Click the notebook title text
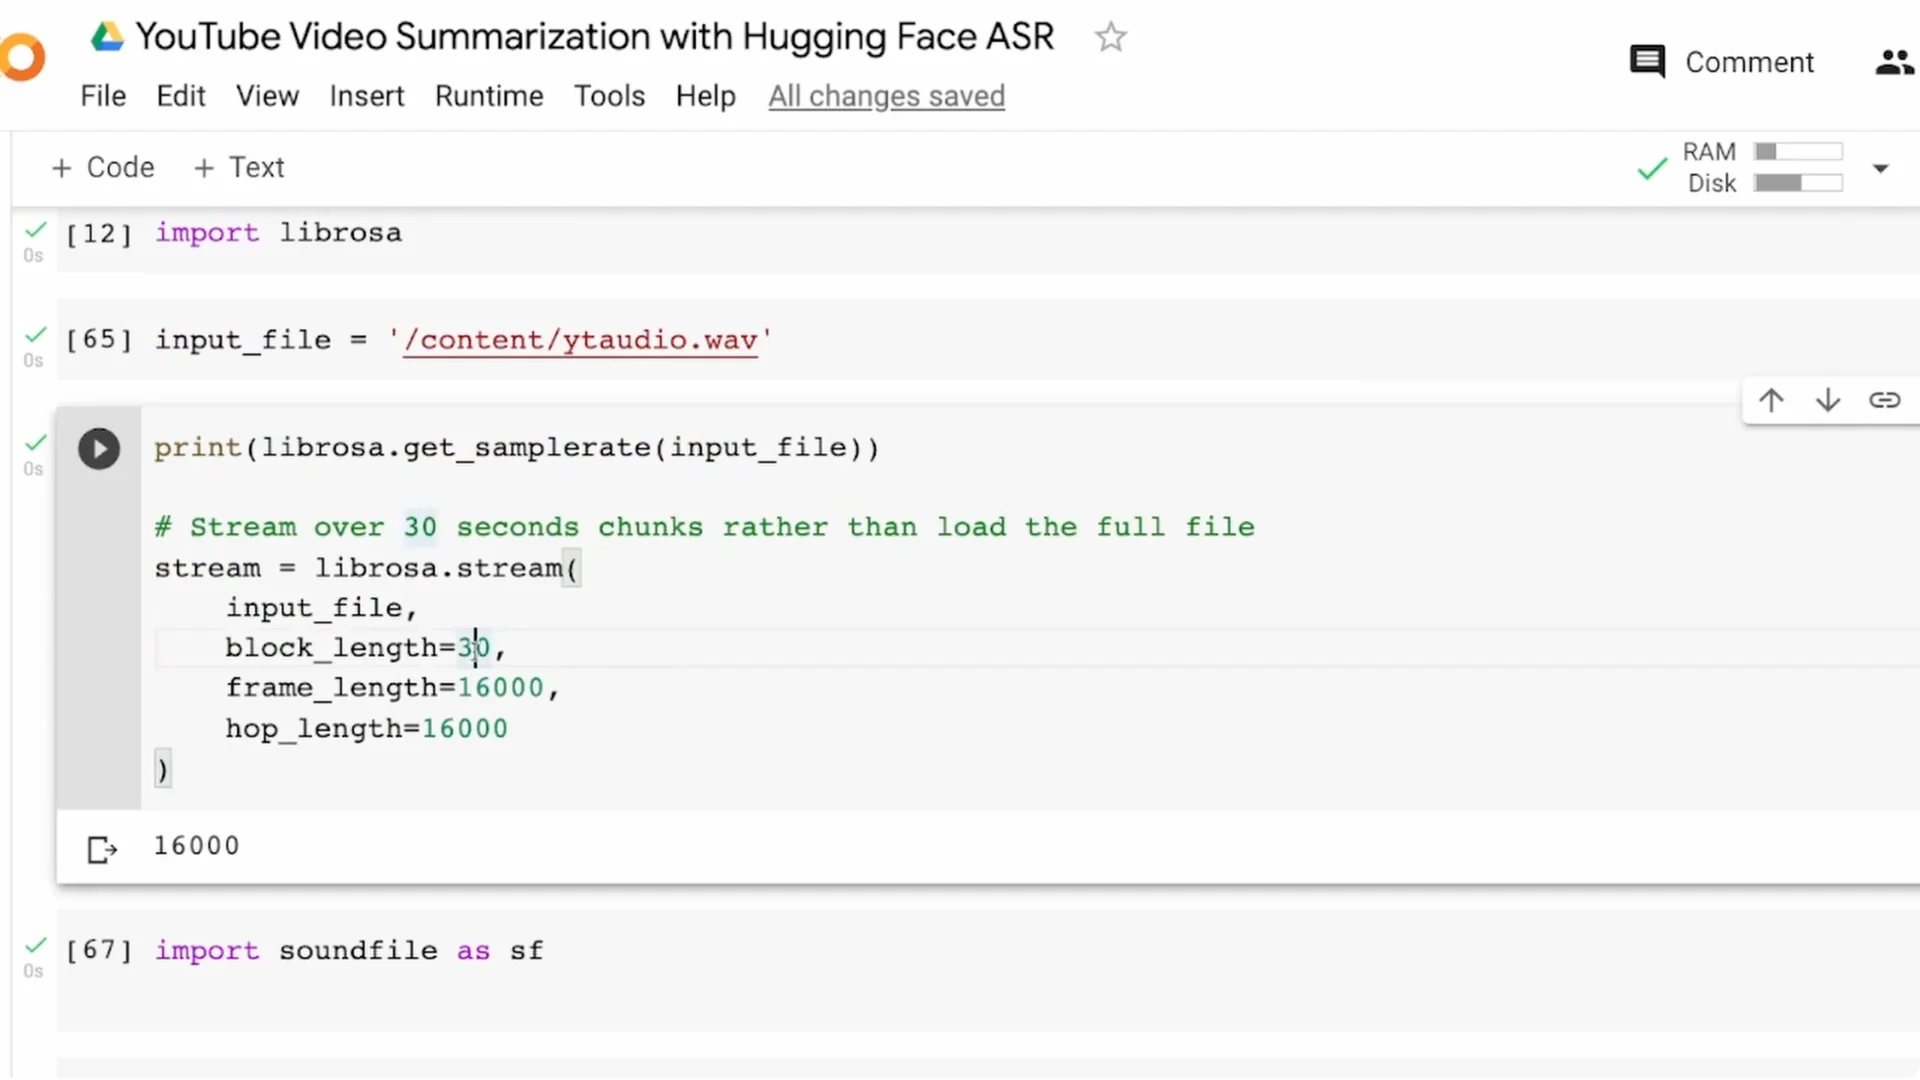The width and height of the screenshot is (1920, 1080). (x=594, y=36)
